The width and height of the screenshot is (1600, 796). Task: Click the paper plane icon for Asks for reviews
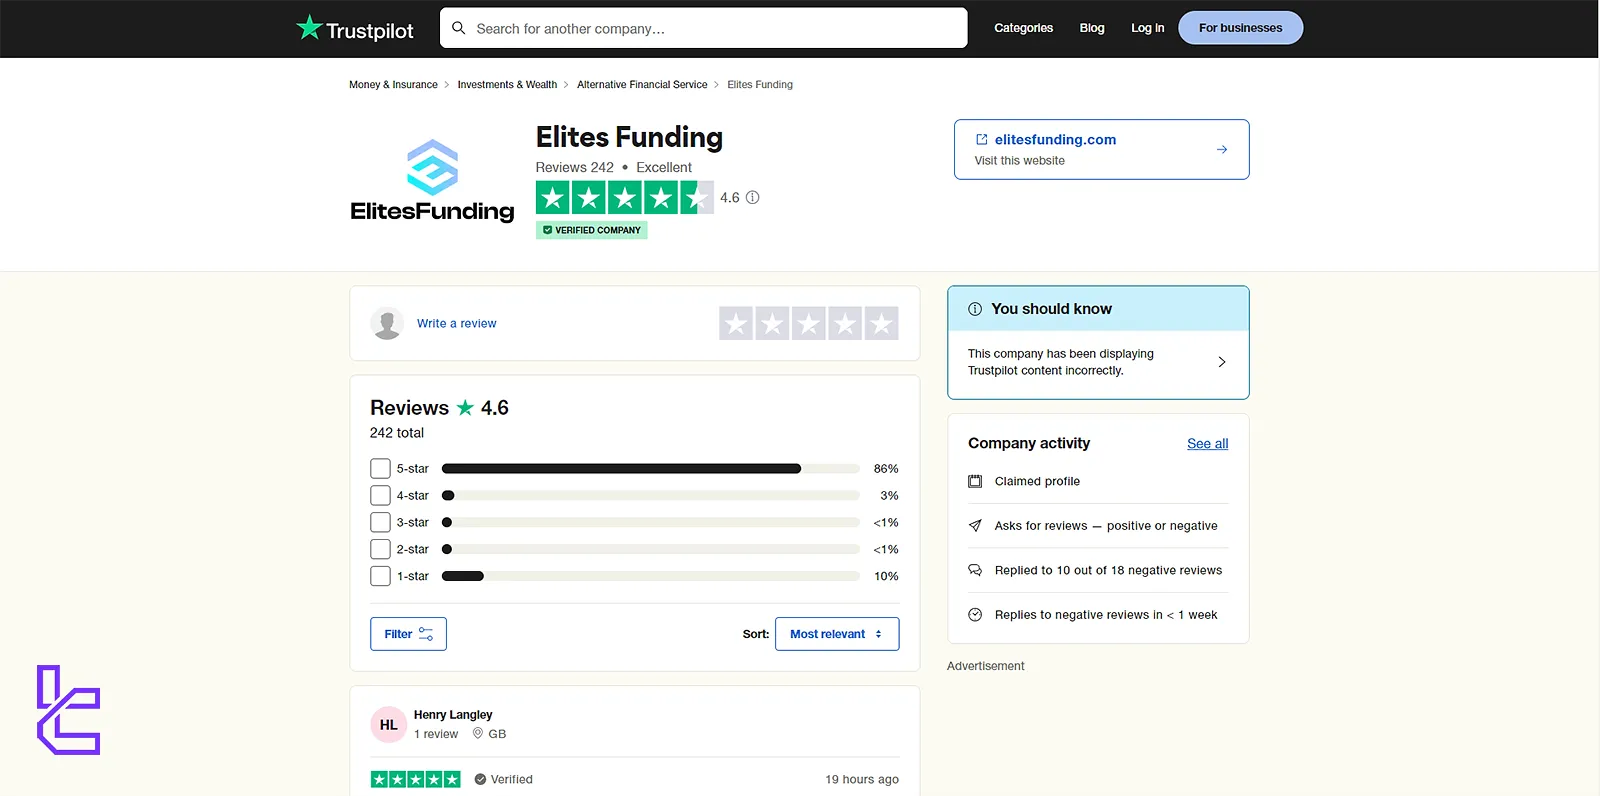coord(975,526)
